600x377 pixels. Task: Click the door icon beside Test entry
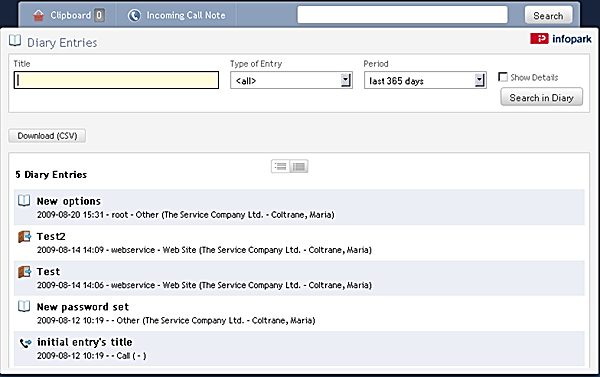click(x=24, y=271)
